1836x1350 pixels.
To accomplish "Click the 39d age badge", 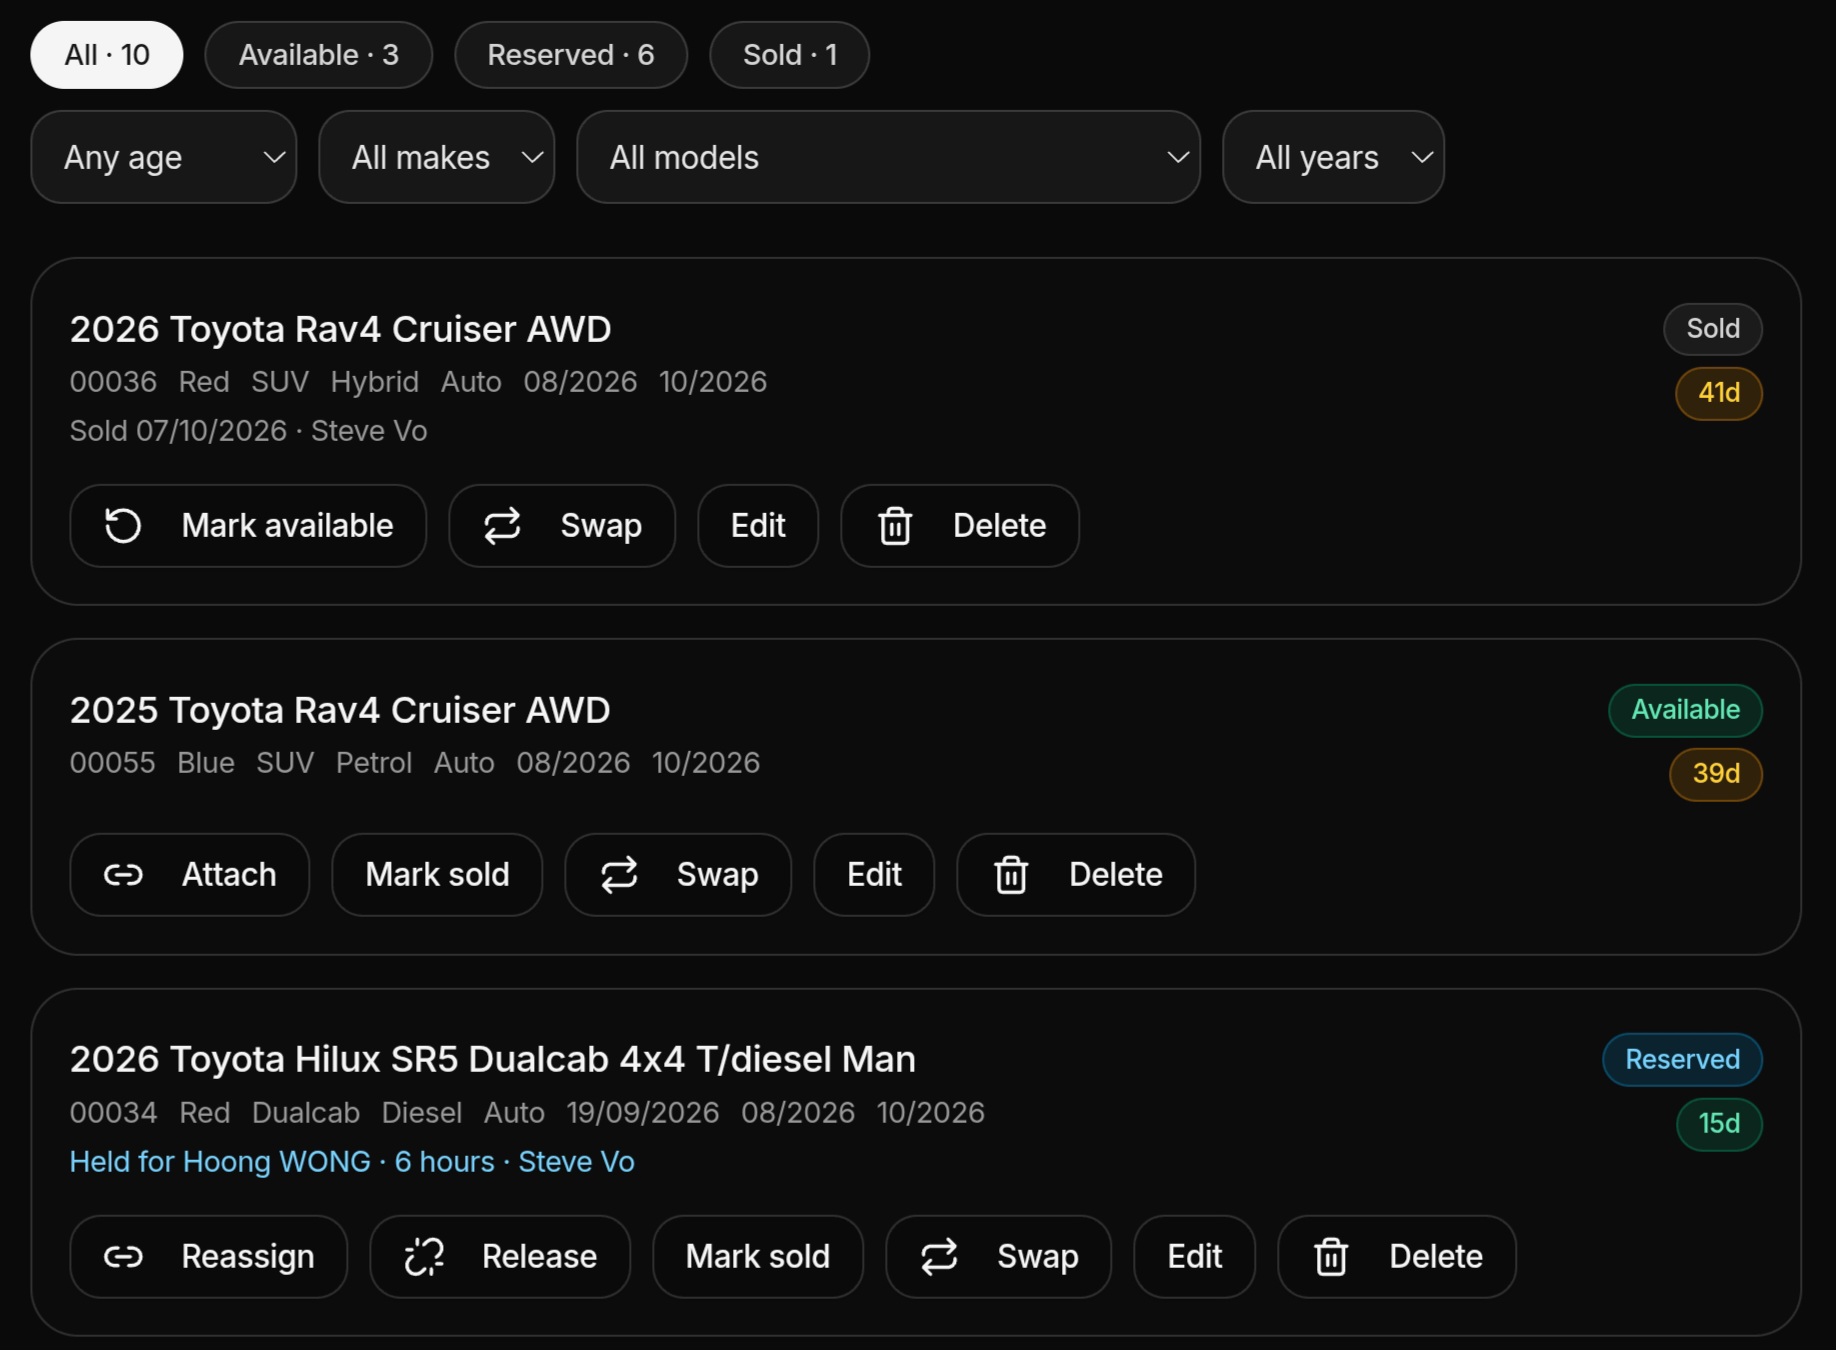I will pos(1716,775).
